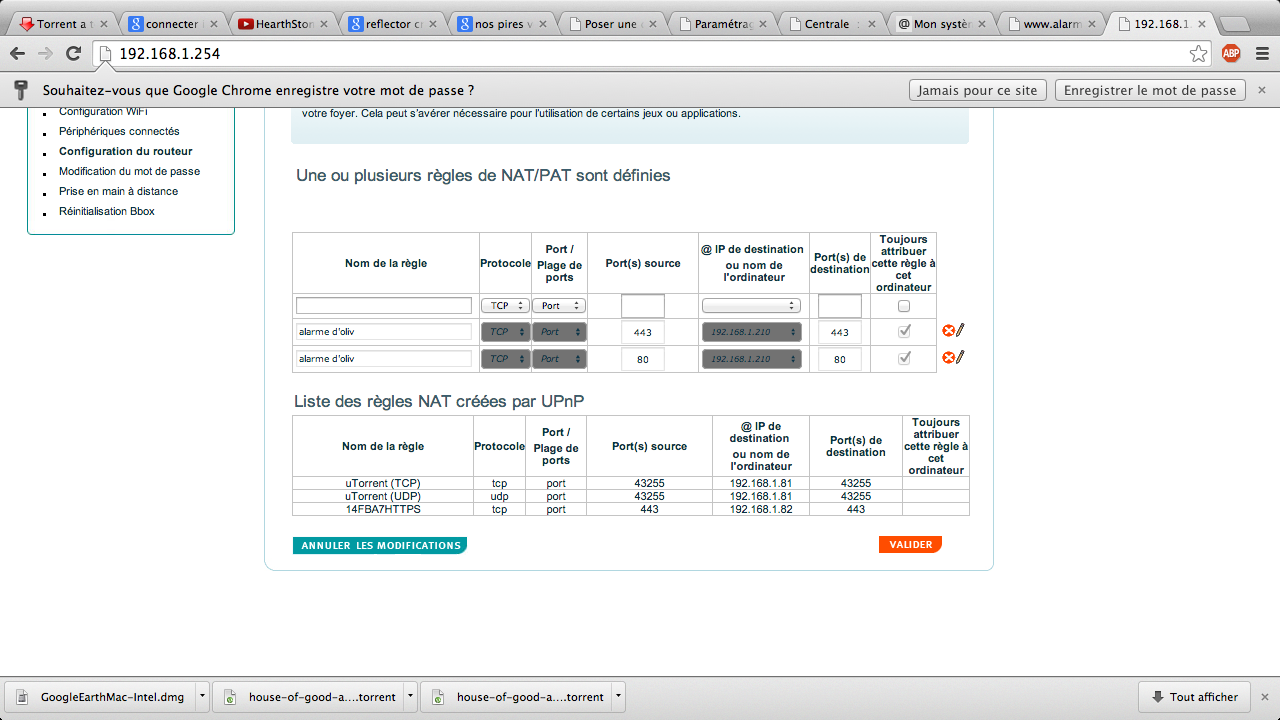
Task: Delete the port 443 alarme d'oliv rule
Action: pyautogui.click(x=948, y=331)
